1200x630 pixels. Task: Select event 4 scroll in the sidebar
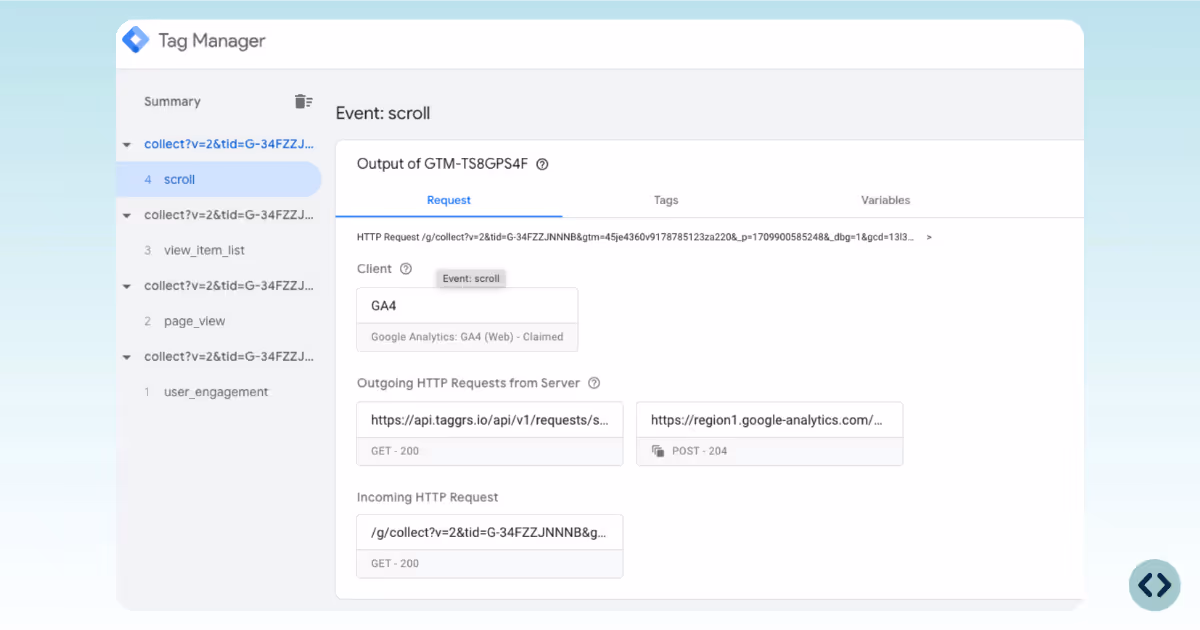point(218,180)
